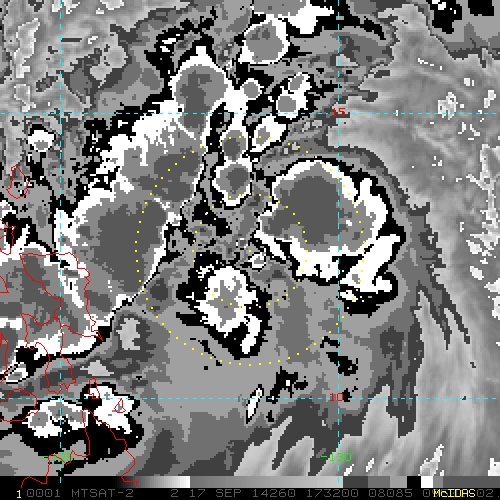The width and height of the screenshot is (500, 500).
Task: Click the yellow McIDAS logo text
Action: [x=454, y=493]
